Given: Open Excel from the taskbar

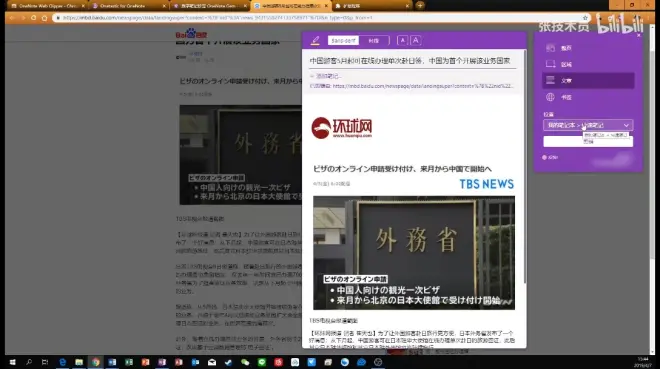Looking at the screenshot, I should pos(129,362).
